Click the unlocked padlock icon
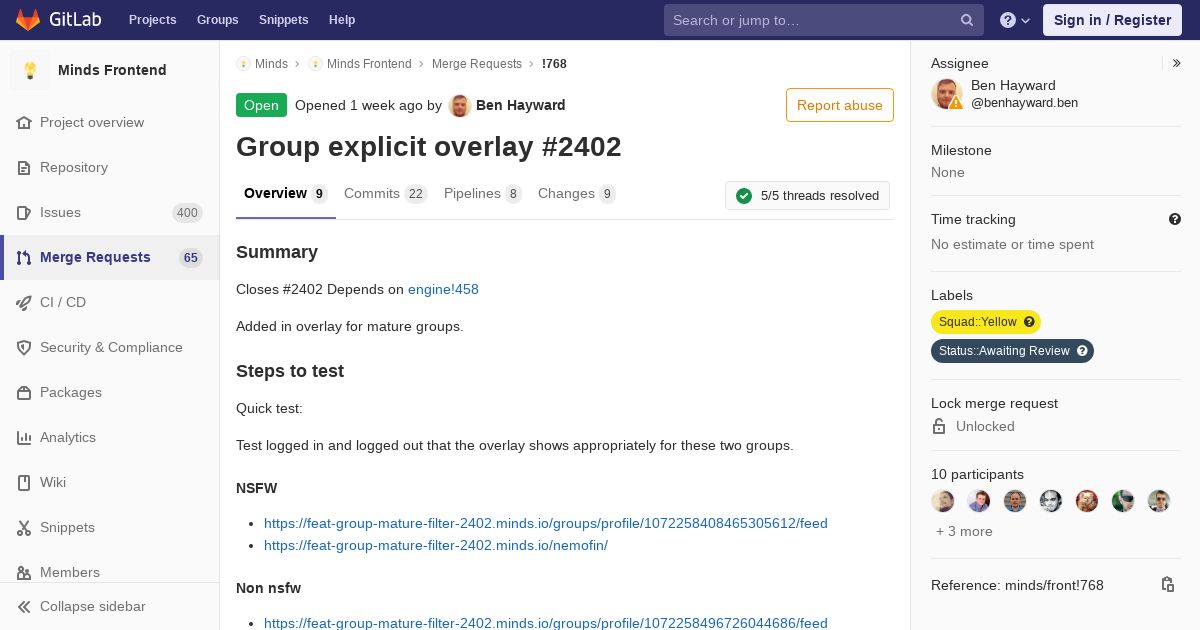This screenshot has width=1200, height=630. pyautogui.click(x=939, y=426)
